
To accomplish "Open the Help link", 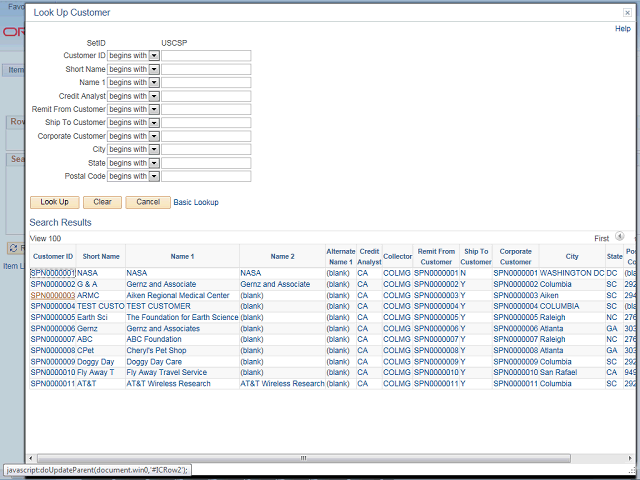I will click(622, 29).
